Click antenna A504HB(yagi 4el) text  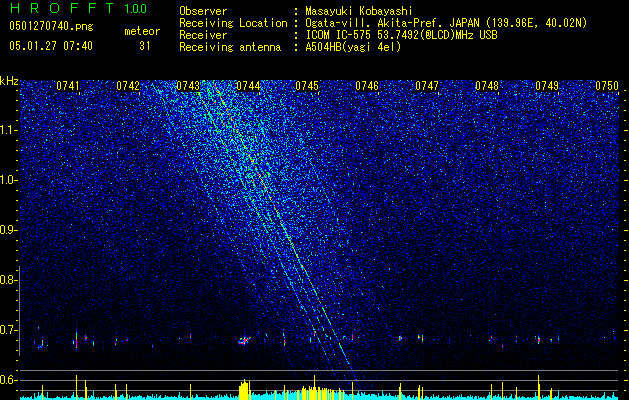tap(353, 47)
